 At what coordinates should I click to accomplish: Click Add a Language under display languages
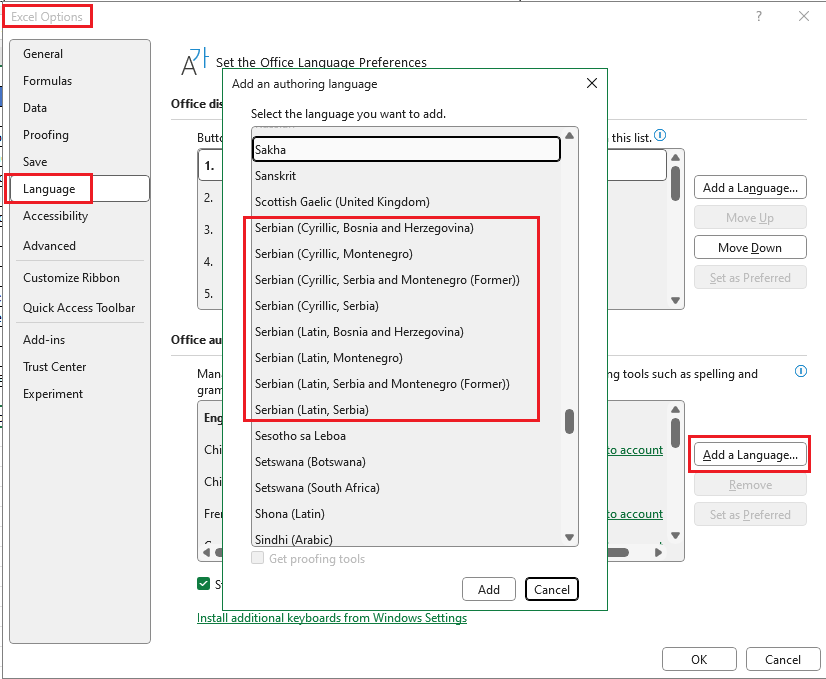[x=750, y=188]
